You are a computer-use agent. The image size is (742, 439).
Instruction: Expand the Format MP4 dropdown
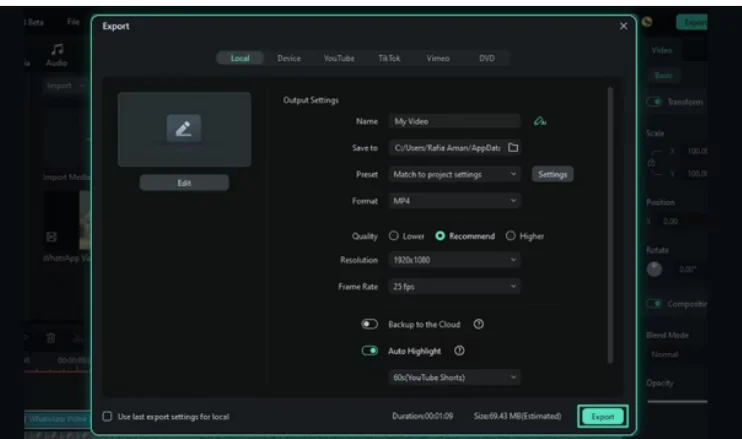click(x=455, y=201)
